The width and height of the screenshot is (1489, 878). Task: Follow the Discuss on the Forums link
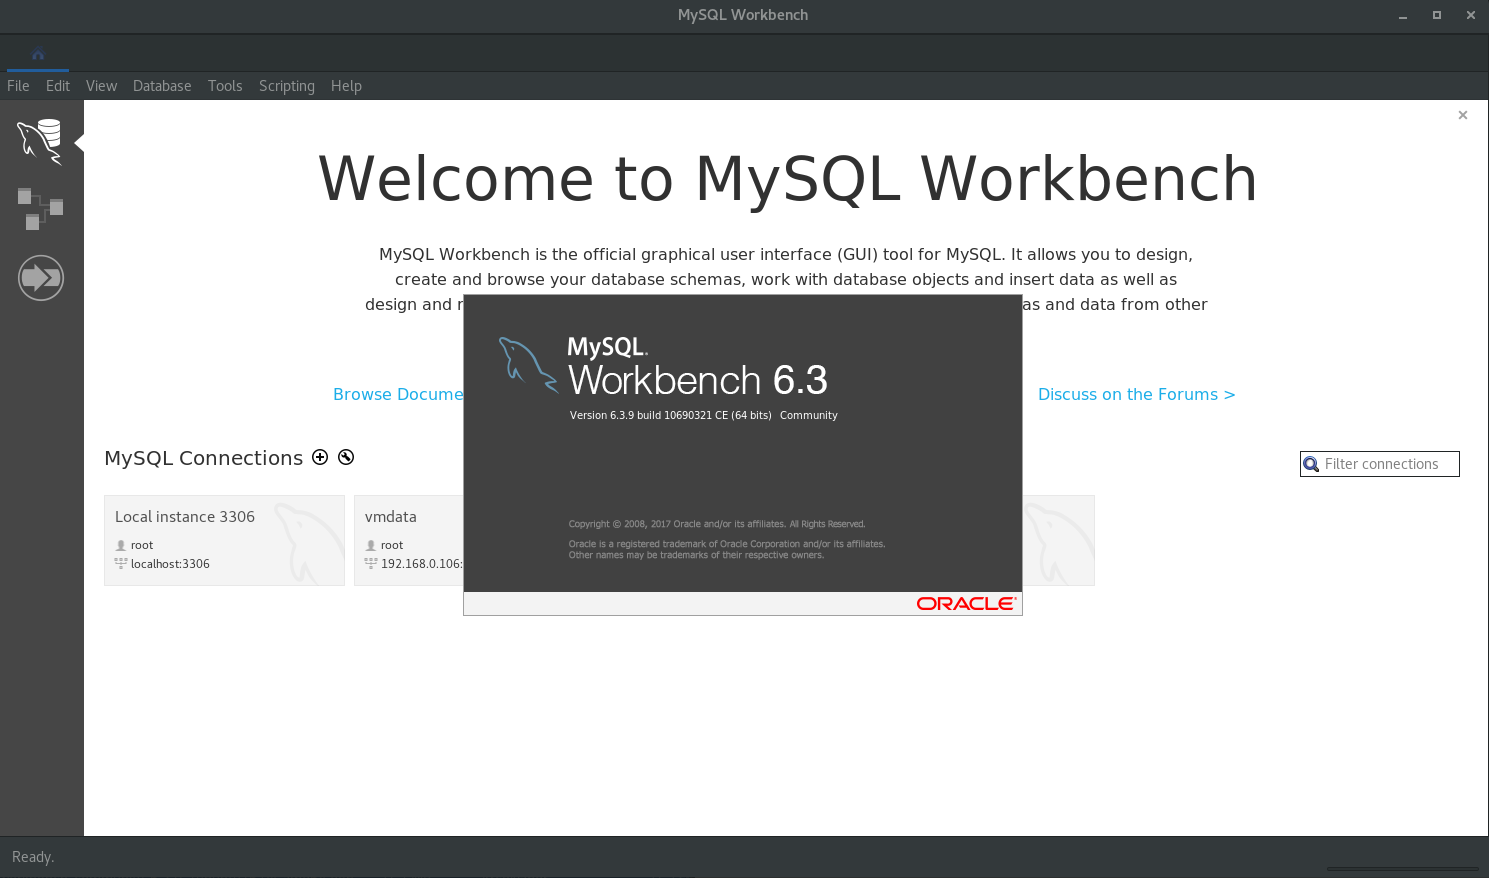[1137, 394]
